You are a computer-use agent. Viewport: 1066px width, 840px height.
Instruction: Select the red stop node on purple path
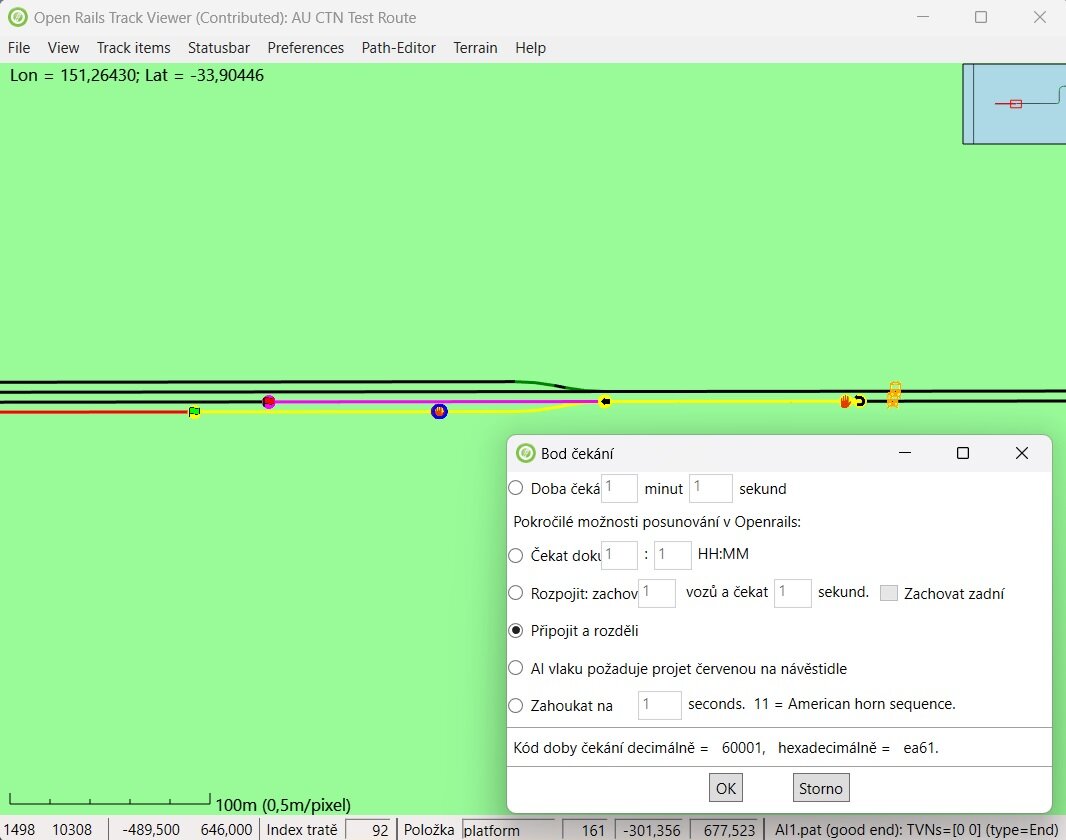268,402
